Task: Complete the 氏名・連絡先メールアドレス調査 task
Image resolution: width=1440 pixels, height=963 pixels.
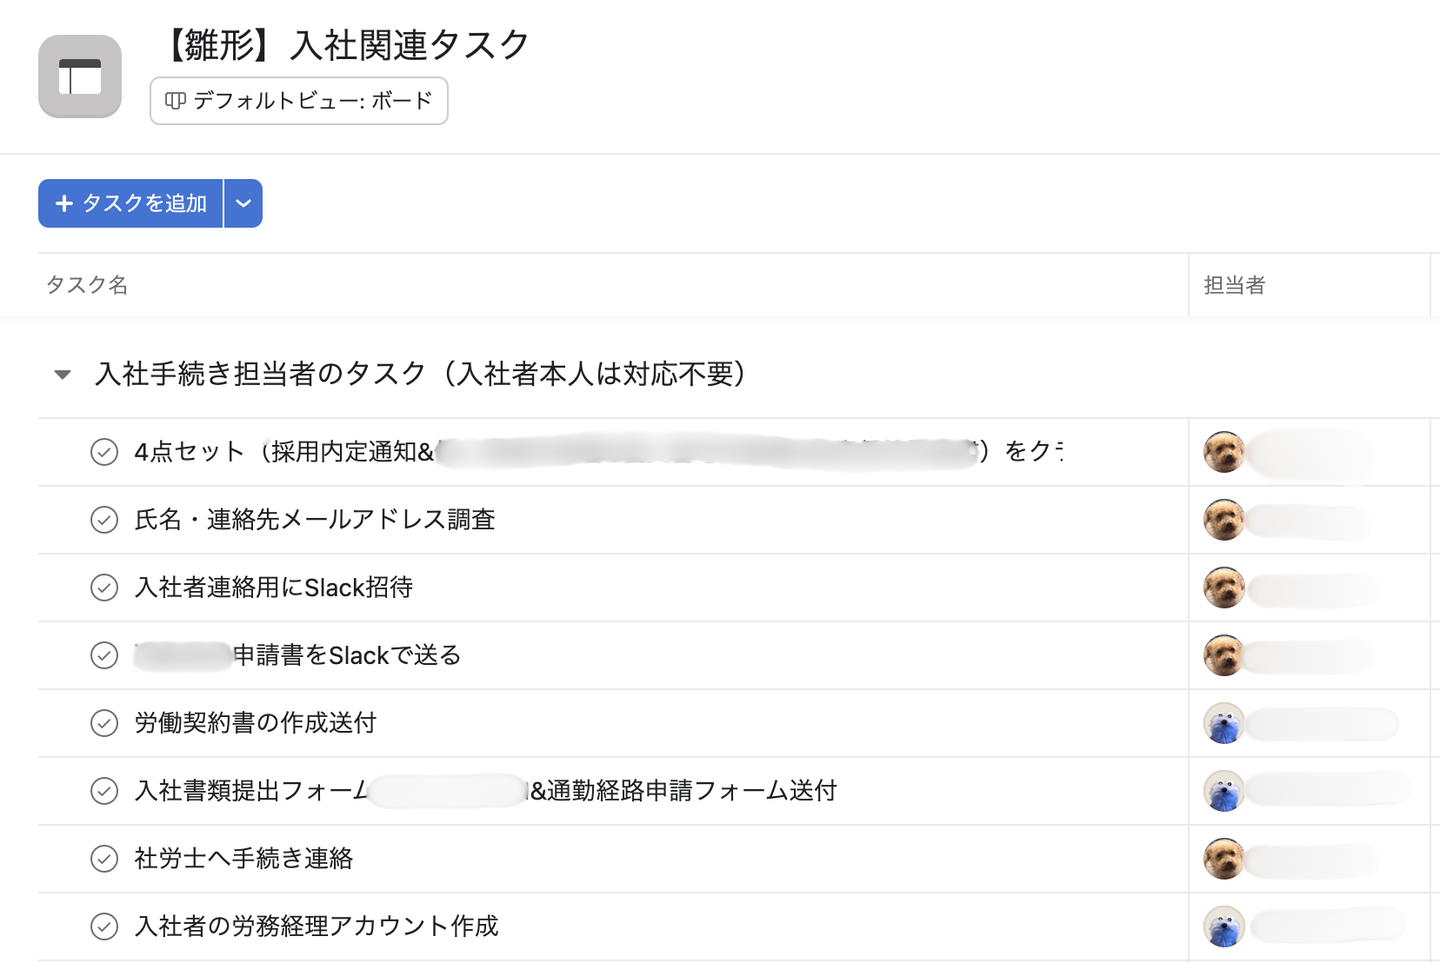Action: coord(104,520)
